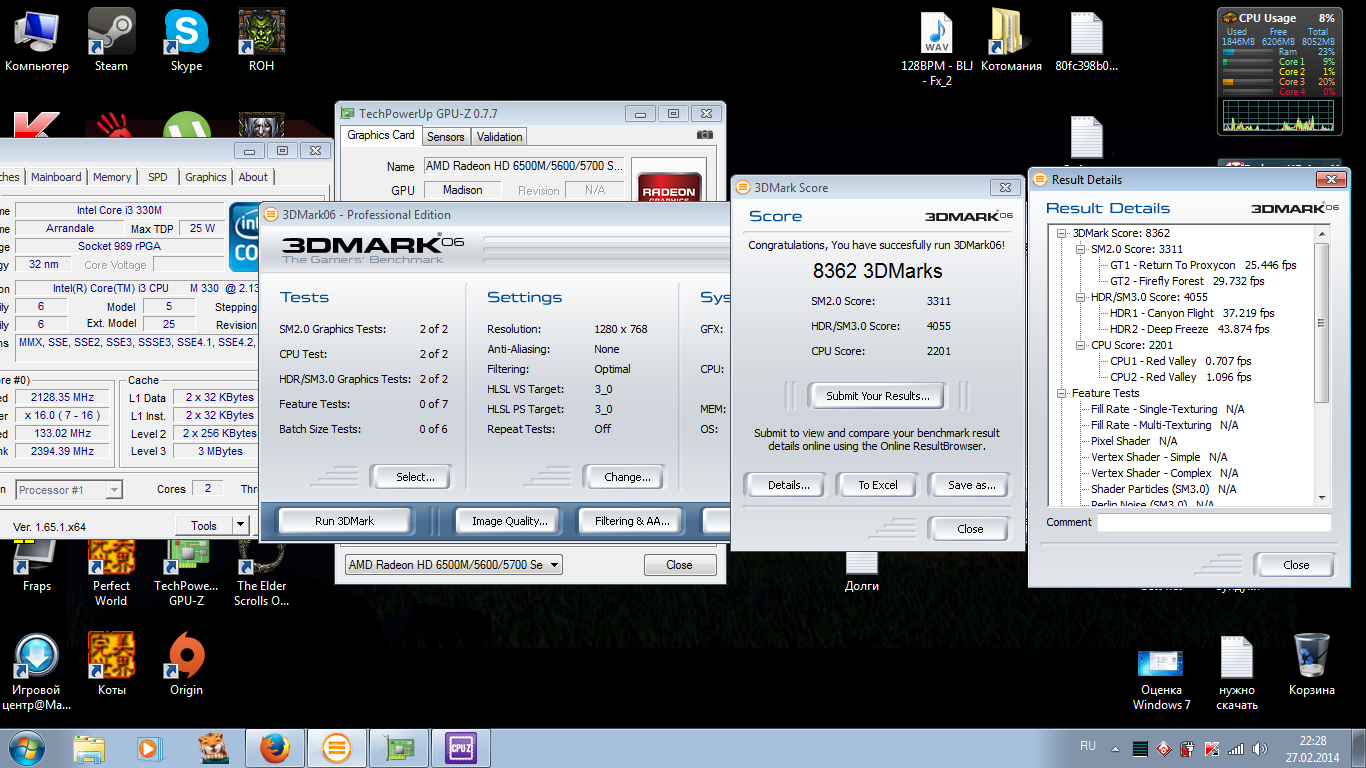
Task: Open Image Quality in 3DMark06
Action: tap(510, 521)
